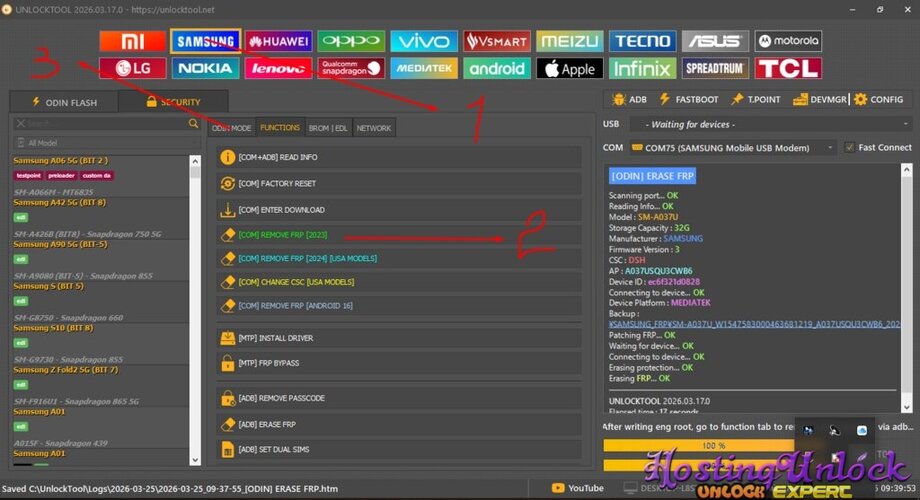
Task: Run [MTP] FRP BYPASS
Action: click(399, 363)
